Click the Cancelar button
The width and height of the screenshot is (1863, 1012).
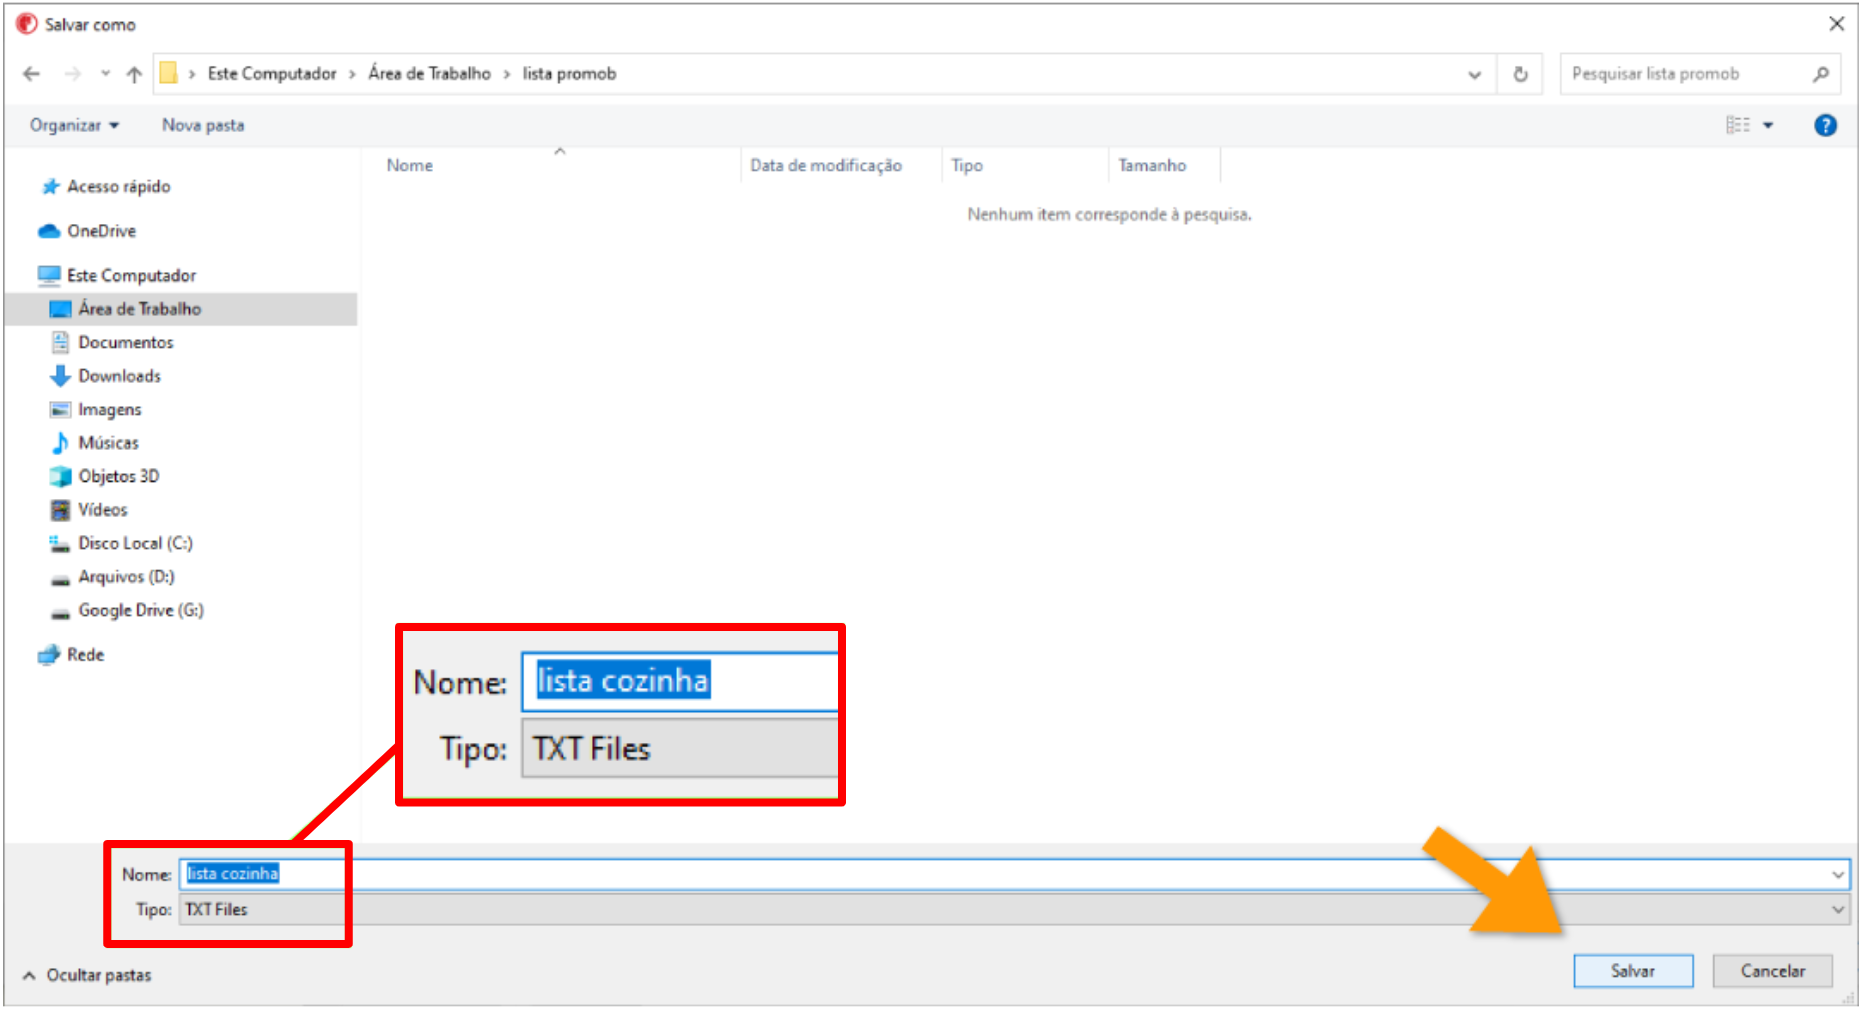1773,971
